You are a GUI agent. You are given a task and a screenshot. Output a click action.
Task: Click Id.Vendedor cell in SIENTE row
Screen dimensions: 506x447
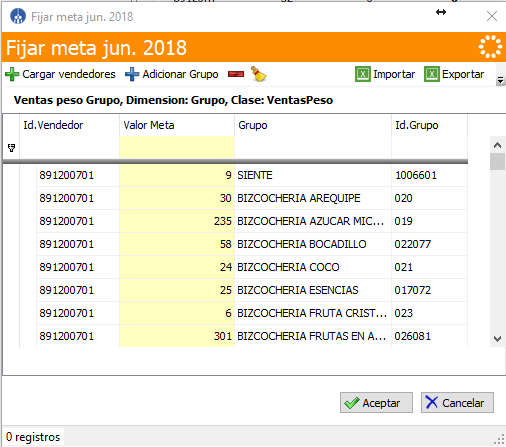[78, 175]
